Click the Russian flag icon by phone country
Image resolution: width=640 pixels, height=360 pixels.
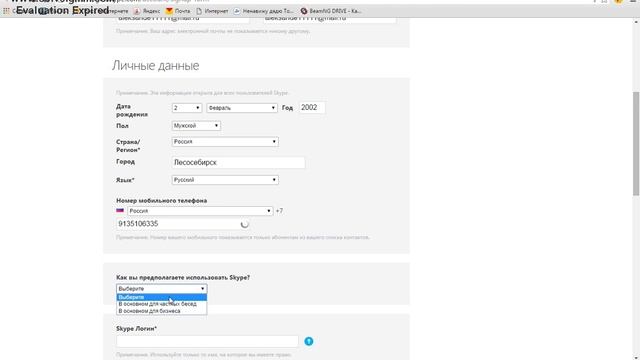(120, 211)
